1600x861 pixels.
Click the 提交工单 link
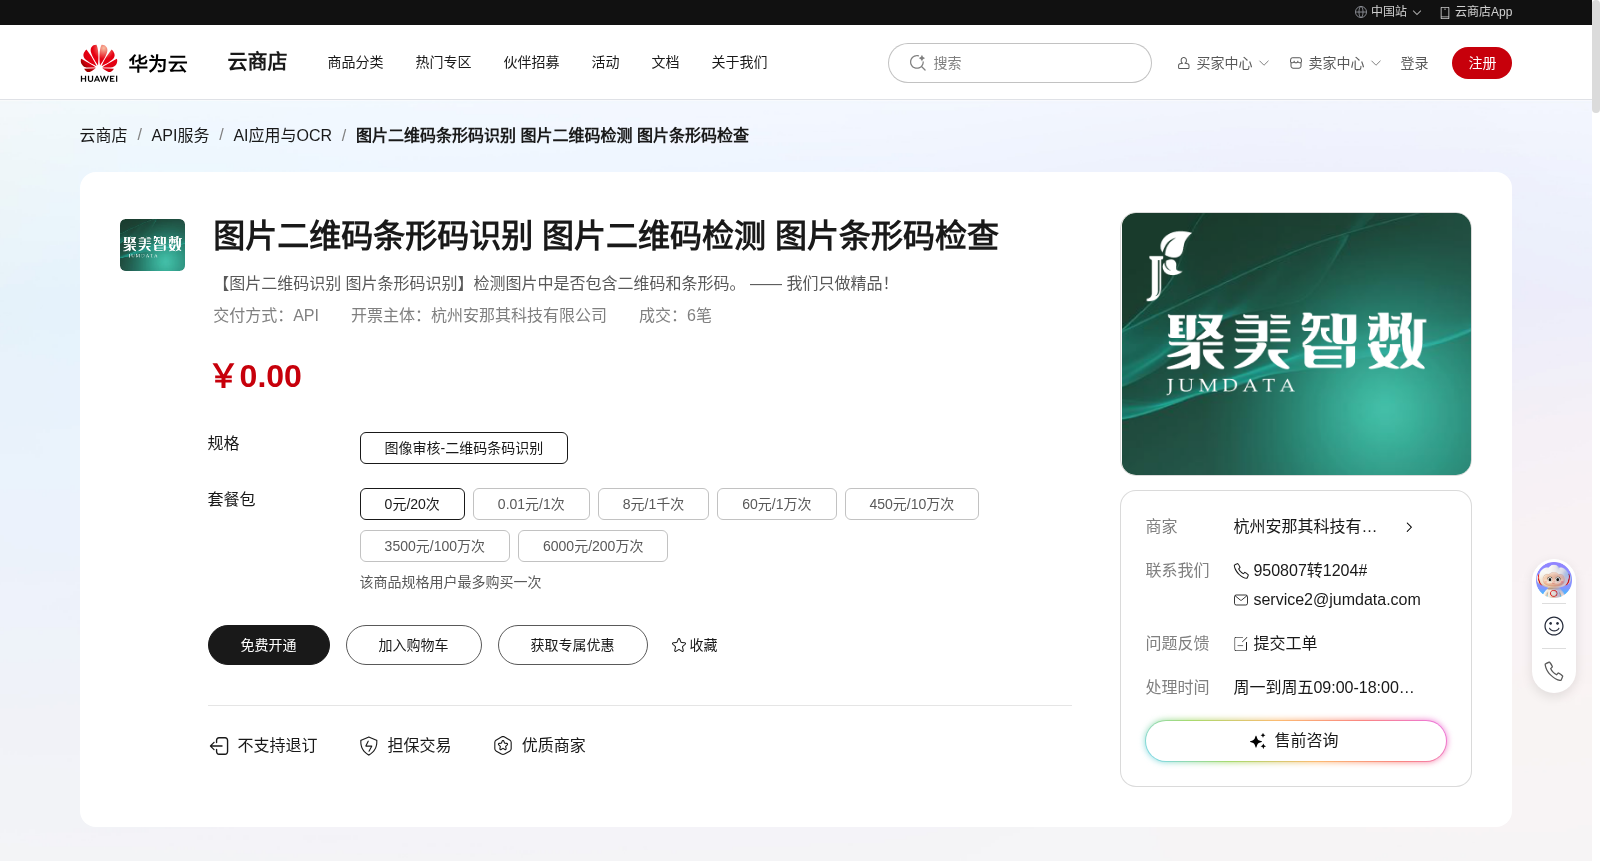click(1285, 644)
